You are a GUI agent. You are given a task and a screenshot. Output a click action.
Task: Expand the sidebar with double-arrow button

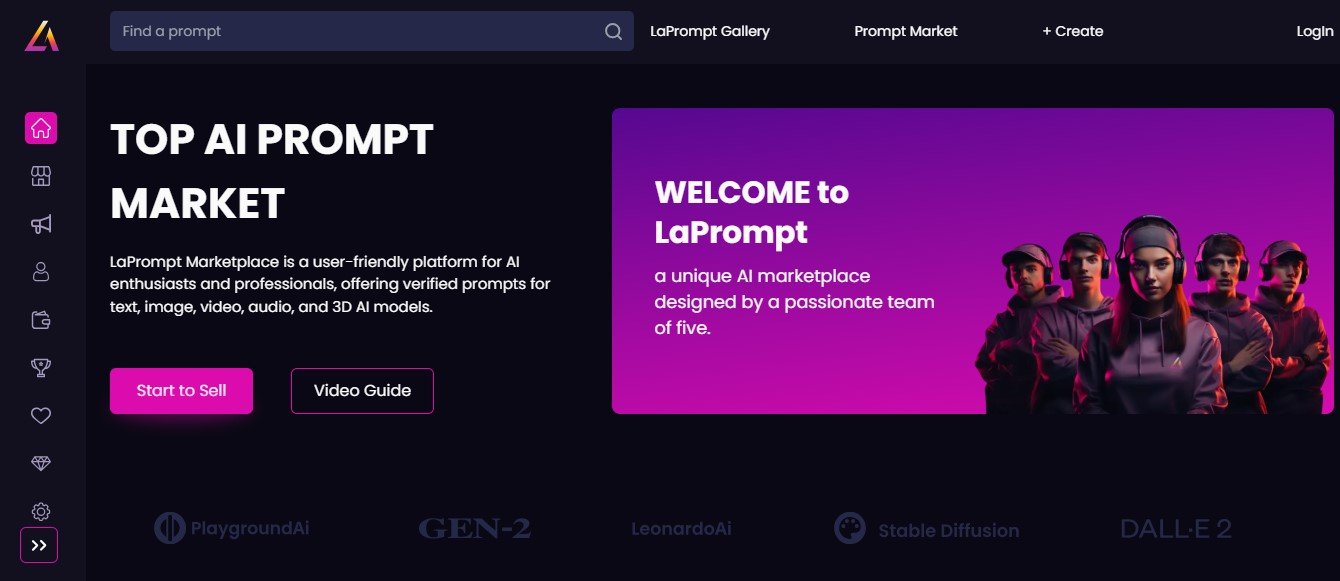click(x=39, y=545)
